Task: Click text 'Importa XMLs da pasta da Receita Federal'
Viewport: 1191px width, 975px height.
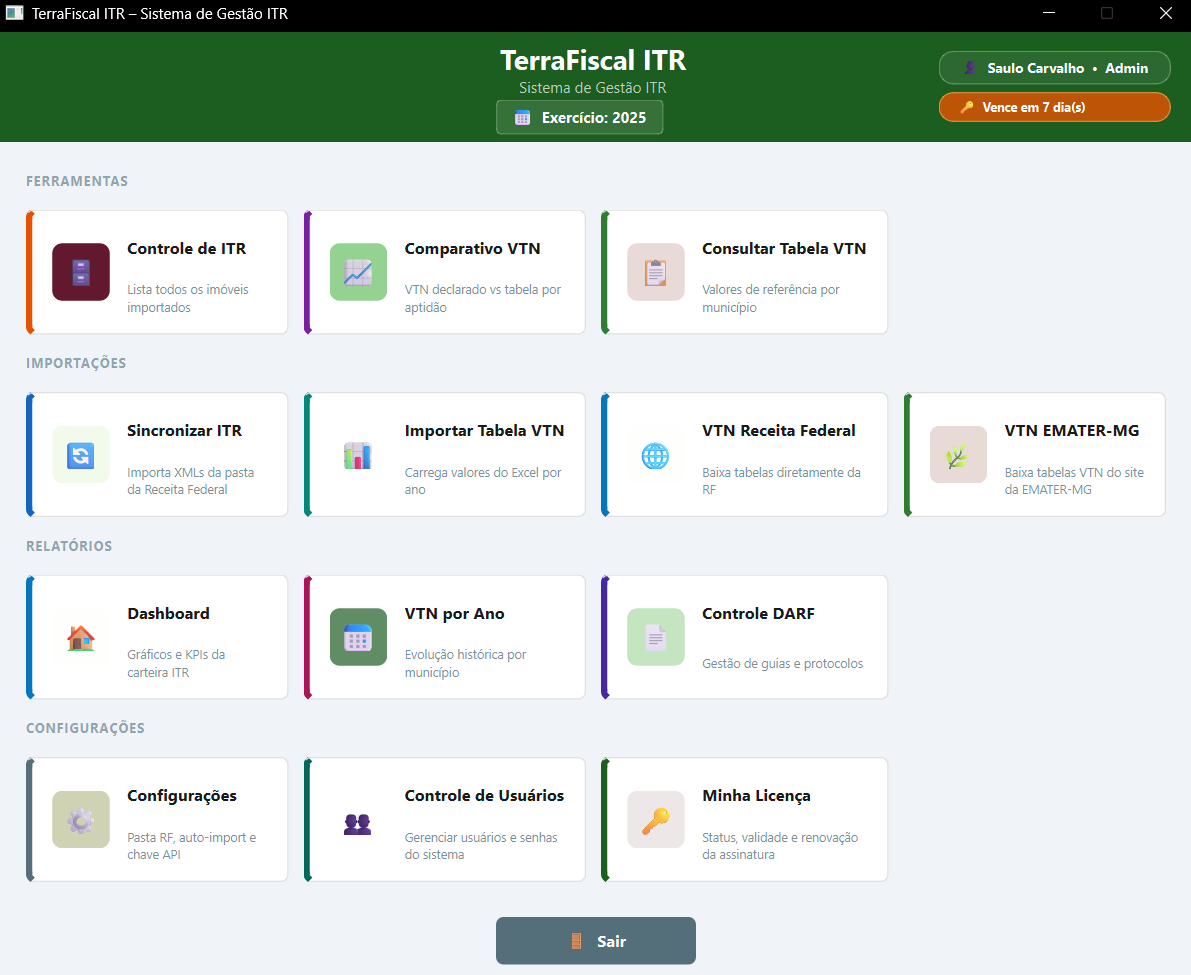Action: (x=191, y=481)
